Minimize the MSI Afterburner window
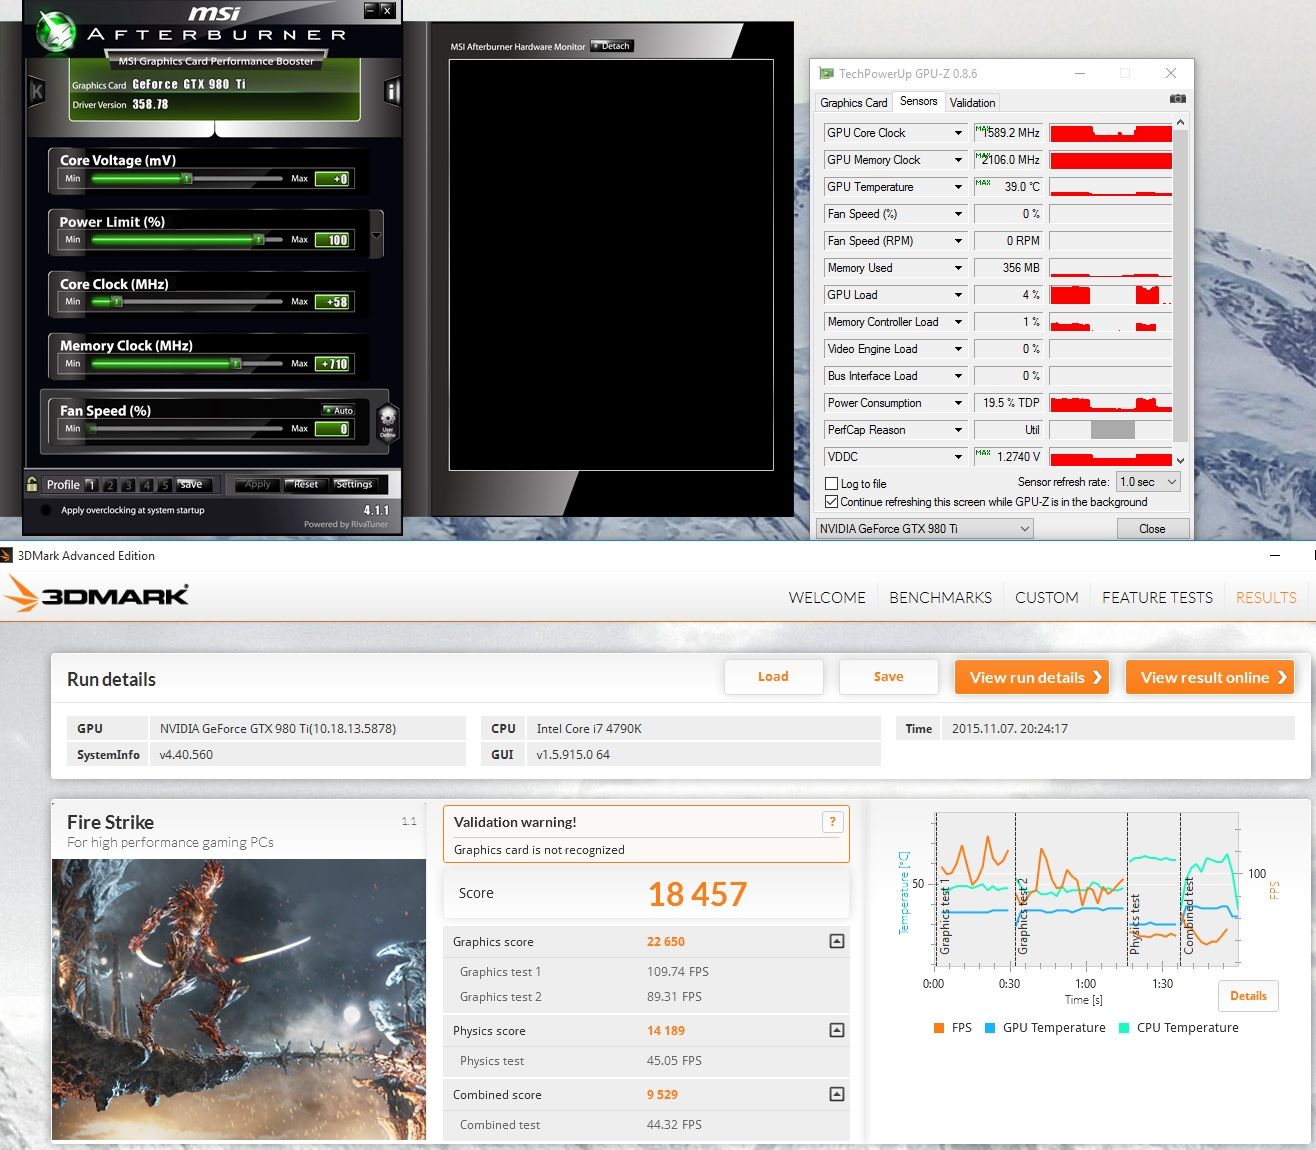The width and height of the screenshot is (1316, 1150). (x=370, y=11)
